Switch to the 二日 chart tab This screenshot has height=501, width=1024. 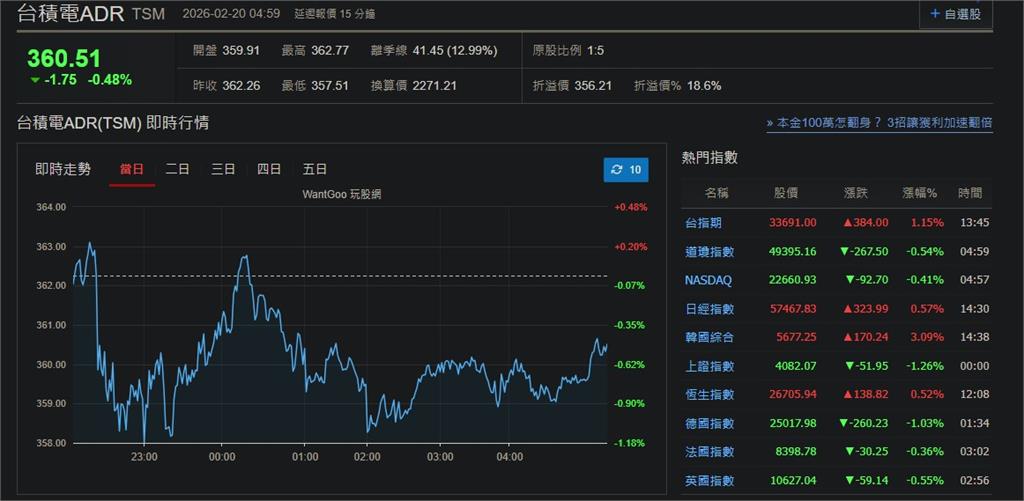point(177,169)
